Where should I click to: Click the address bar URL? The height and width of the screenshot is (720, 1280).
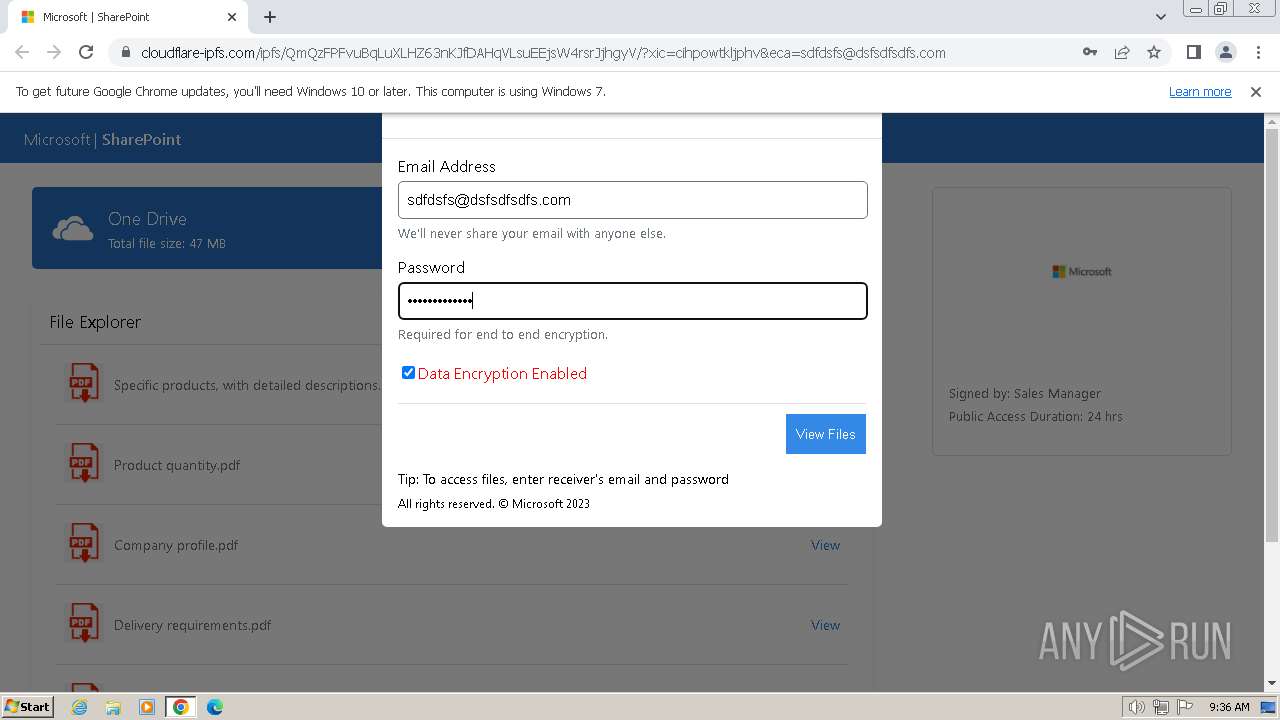tap(543, 53)
